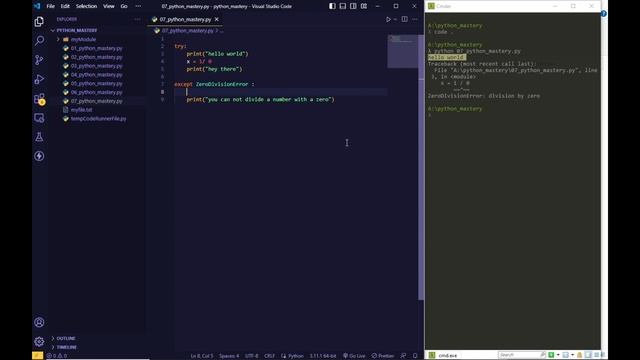Open Run and Debug view
The image size is (640, 360).
39,79
